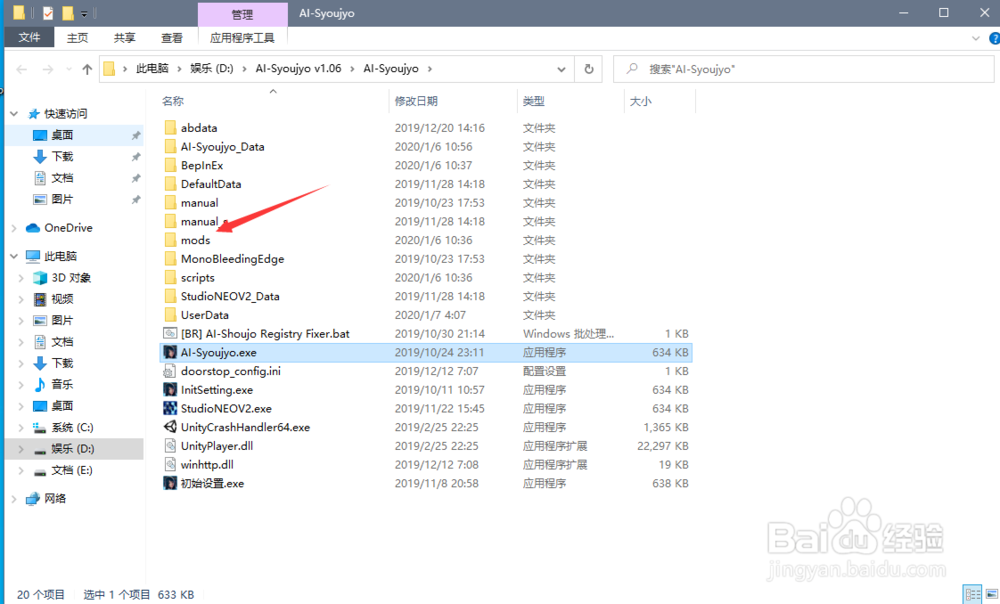The height and width of the screenshot is (604, 1000).
Task: Click the InitSetting.exe icon
Action: pyautogui.click(x=170, y=390)
